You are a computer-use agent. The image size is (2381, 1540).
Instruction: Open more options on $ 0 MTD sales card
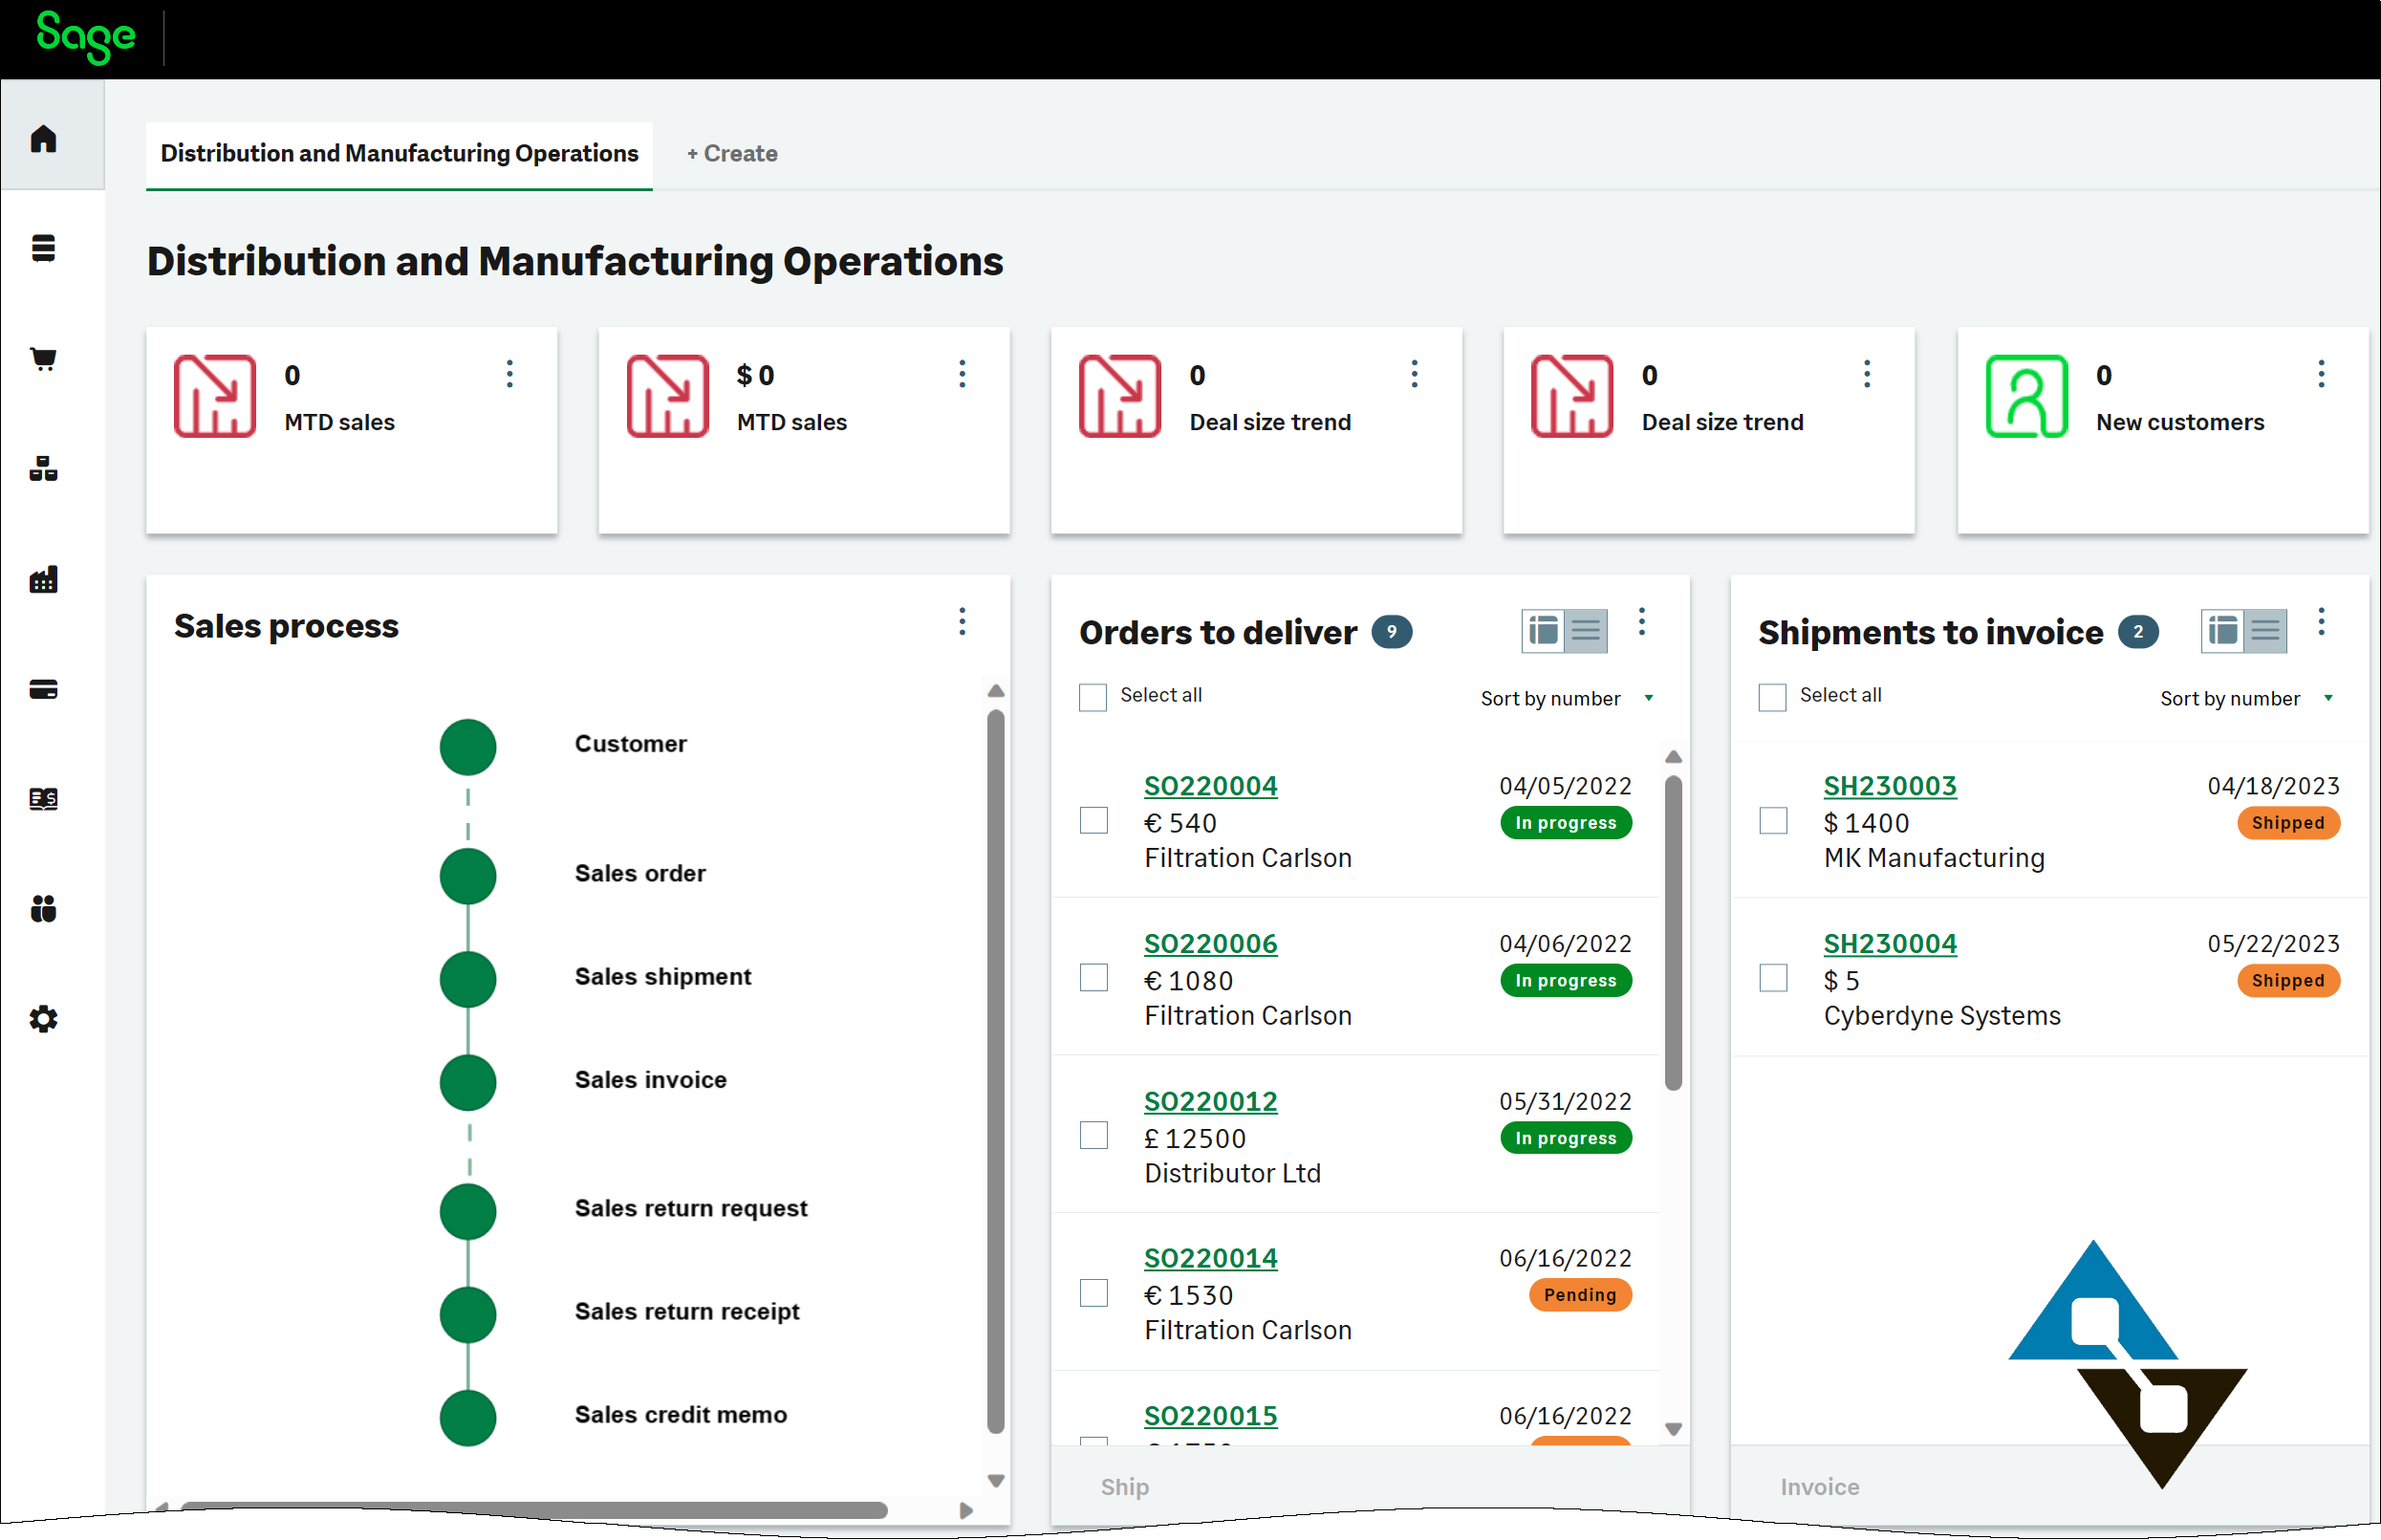[x=962, y=374]
